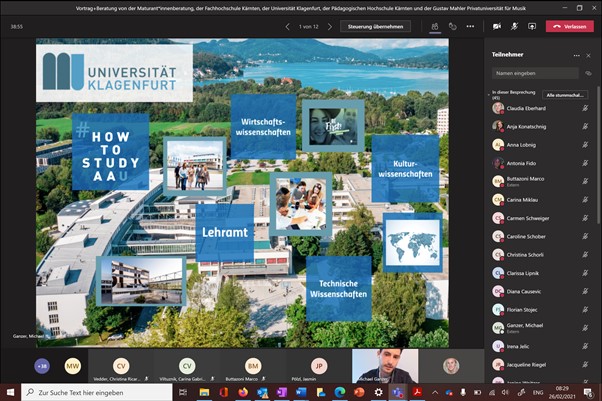Select the JP Pölzl, Jasmin tile
Screen dimensions: 602x401
point(319,366)
